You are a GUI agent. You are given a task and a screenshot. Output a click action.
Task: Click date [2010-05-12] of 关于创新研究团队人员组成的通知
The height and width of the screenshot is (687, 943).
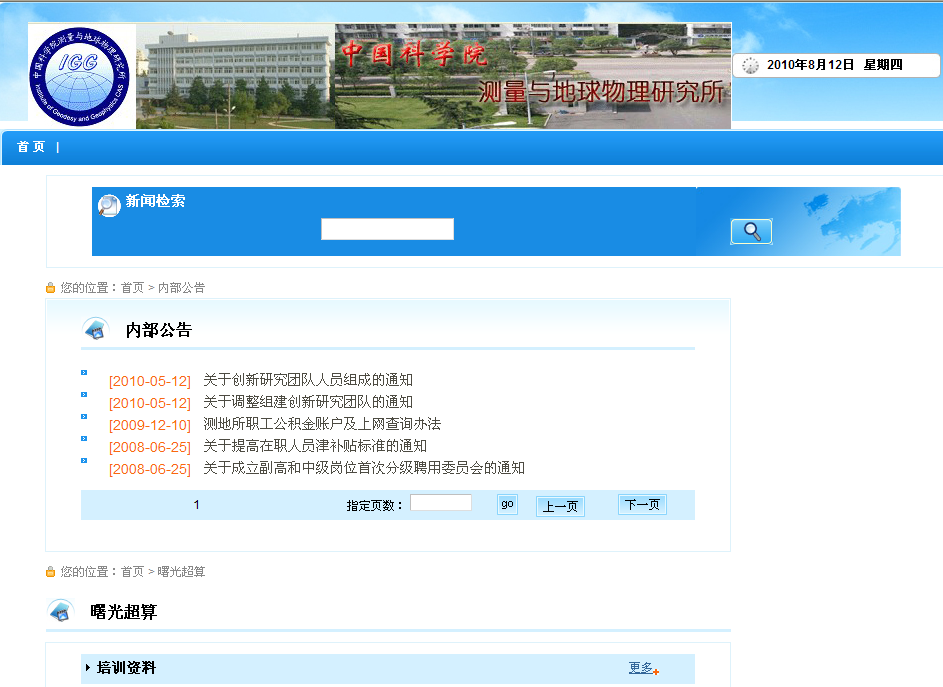pyautogui.click(x=150, y=381)
